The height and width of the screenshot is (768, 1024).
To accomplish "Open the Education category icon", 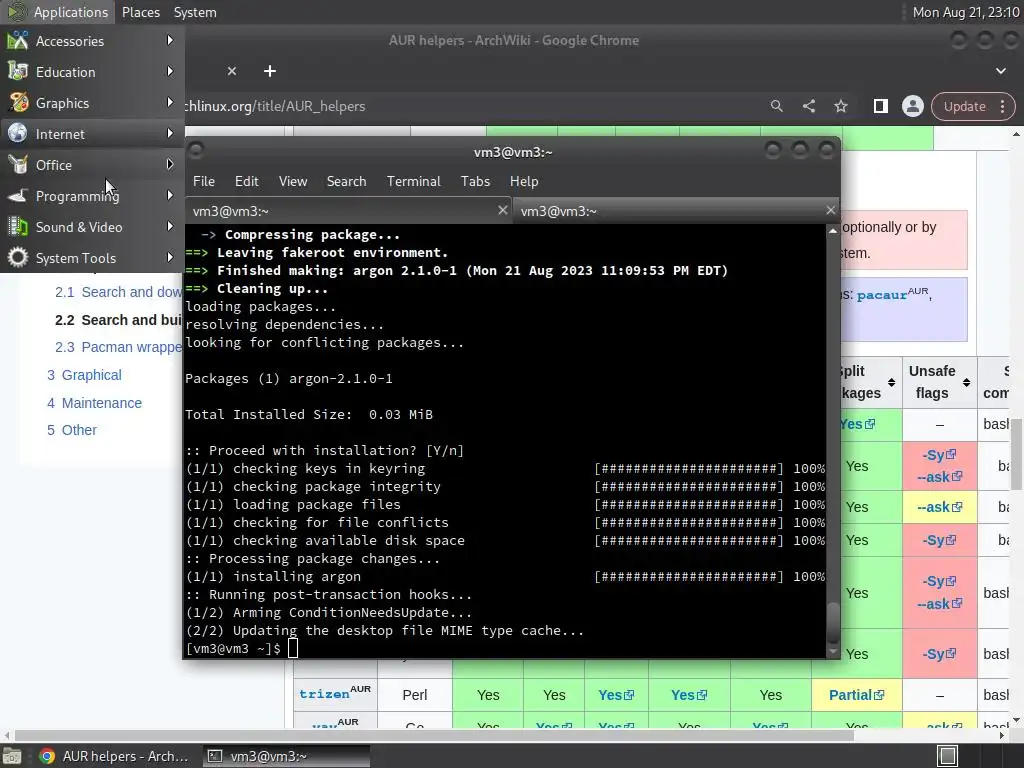I will 18,72.
